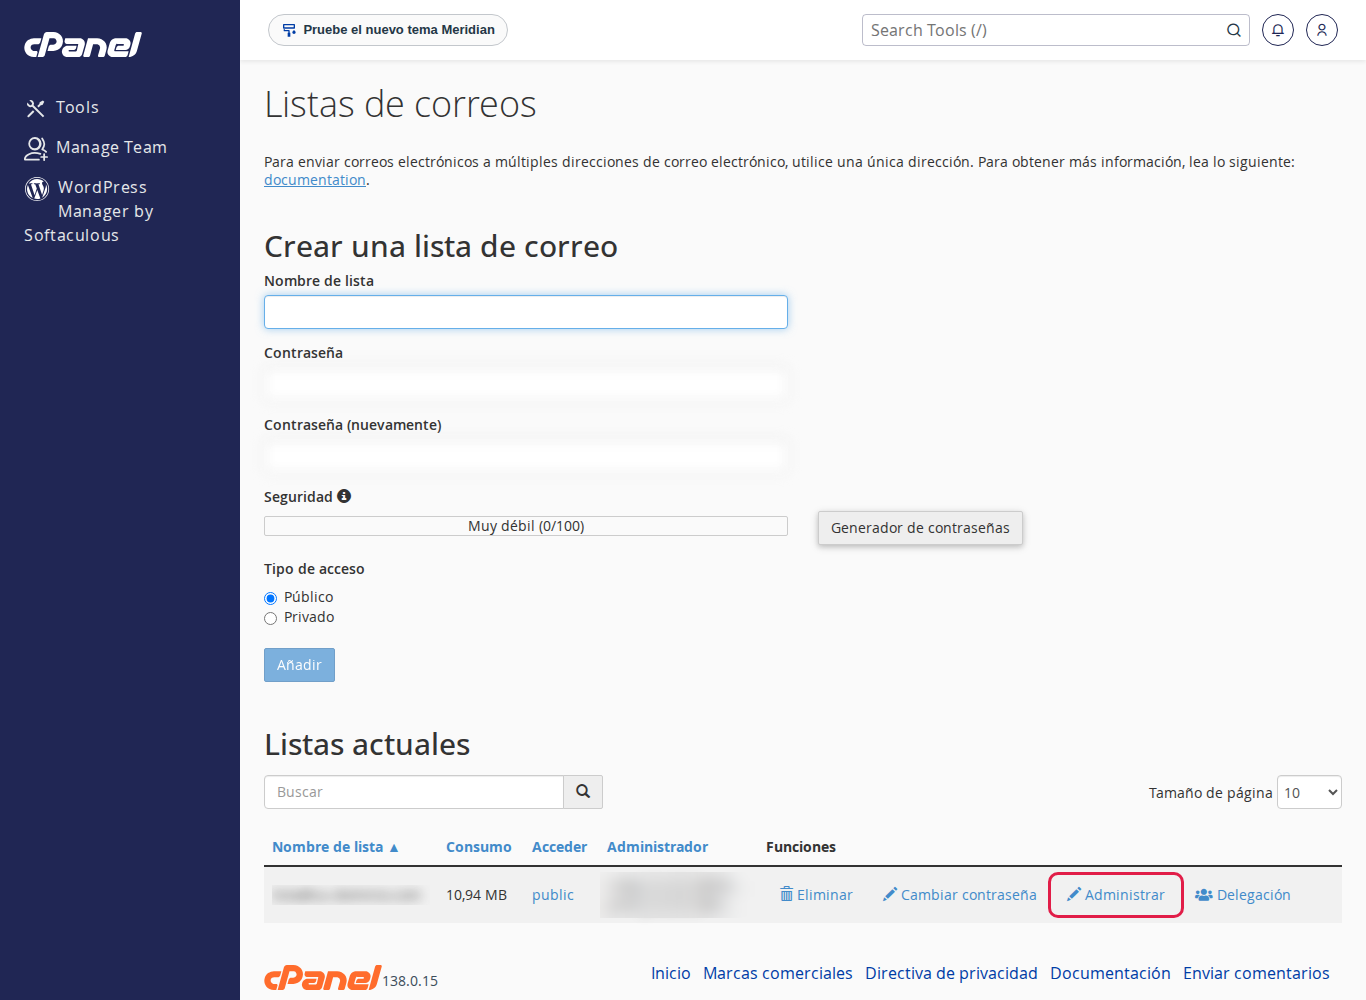Click Directiva de privacidad footer link
Viewport: 1366px width, 1000px height.
tap(951, 973)
